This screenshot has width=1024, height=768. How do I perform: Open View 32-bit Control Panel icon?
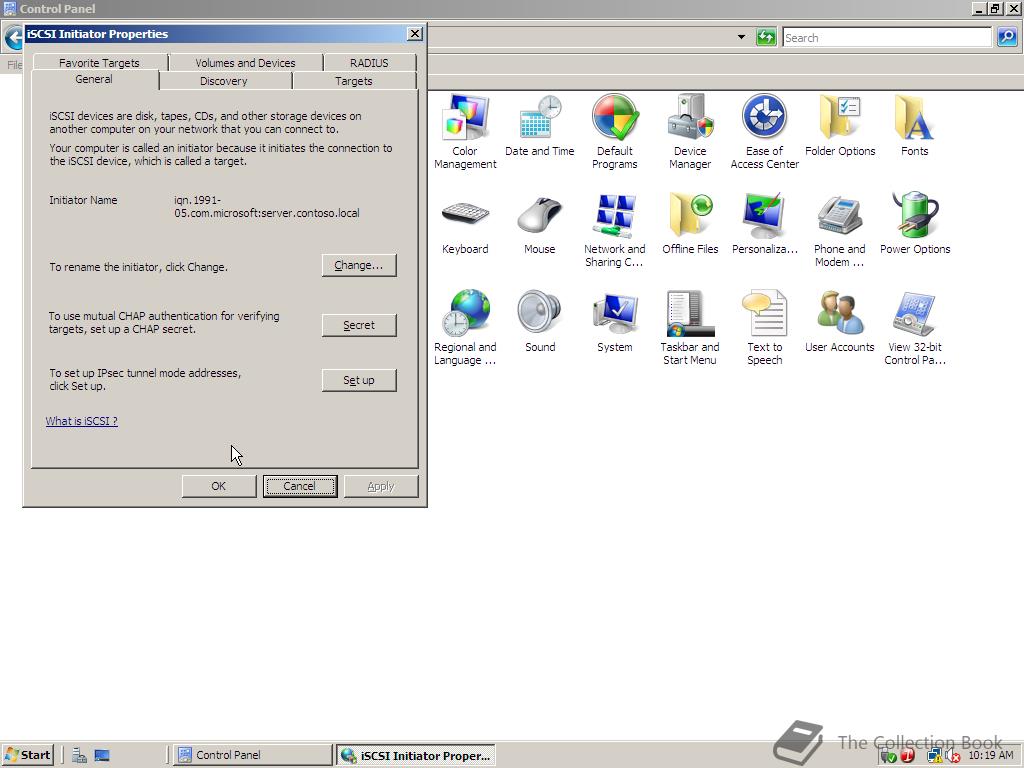click(914, 327)
